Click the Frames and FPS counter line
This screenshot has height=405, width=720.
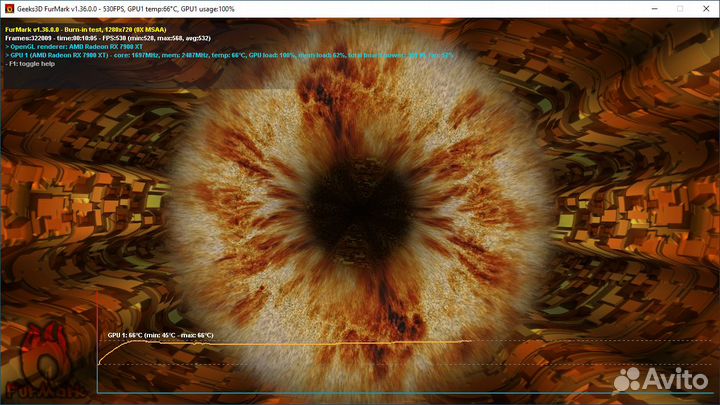pos(120,38)
